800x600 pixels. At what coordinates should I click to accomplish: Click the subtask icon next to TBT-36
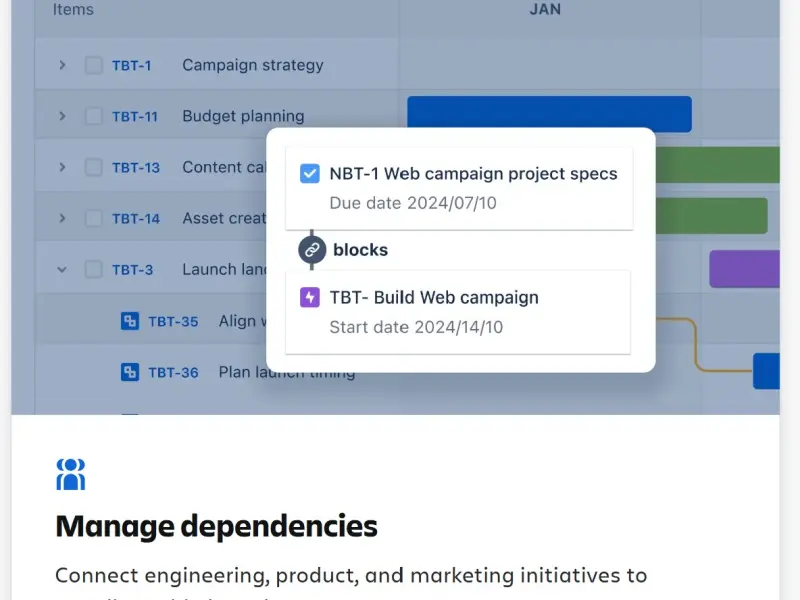click(129, 372)
